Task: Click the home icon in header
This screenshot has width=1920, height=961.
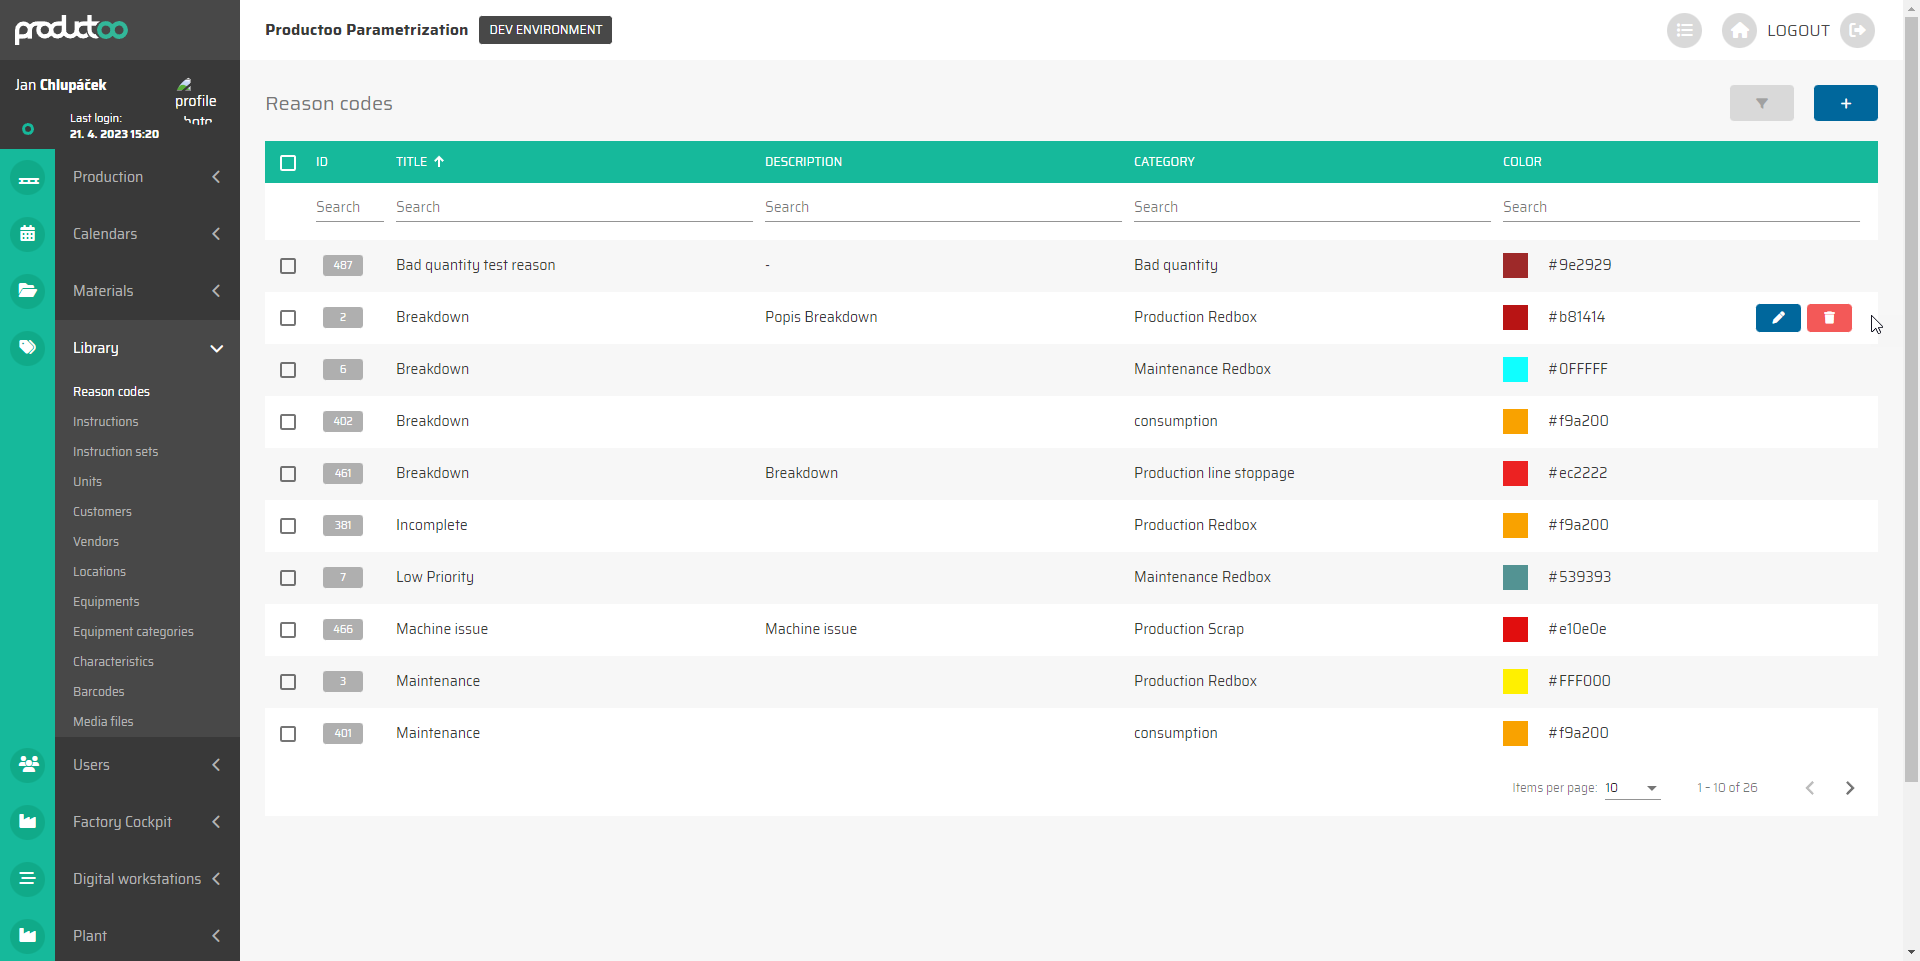Action: click(1739, 31)
